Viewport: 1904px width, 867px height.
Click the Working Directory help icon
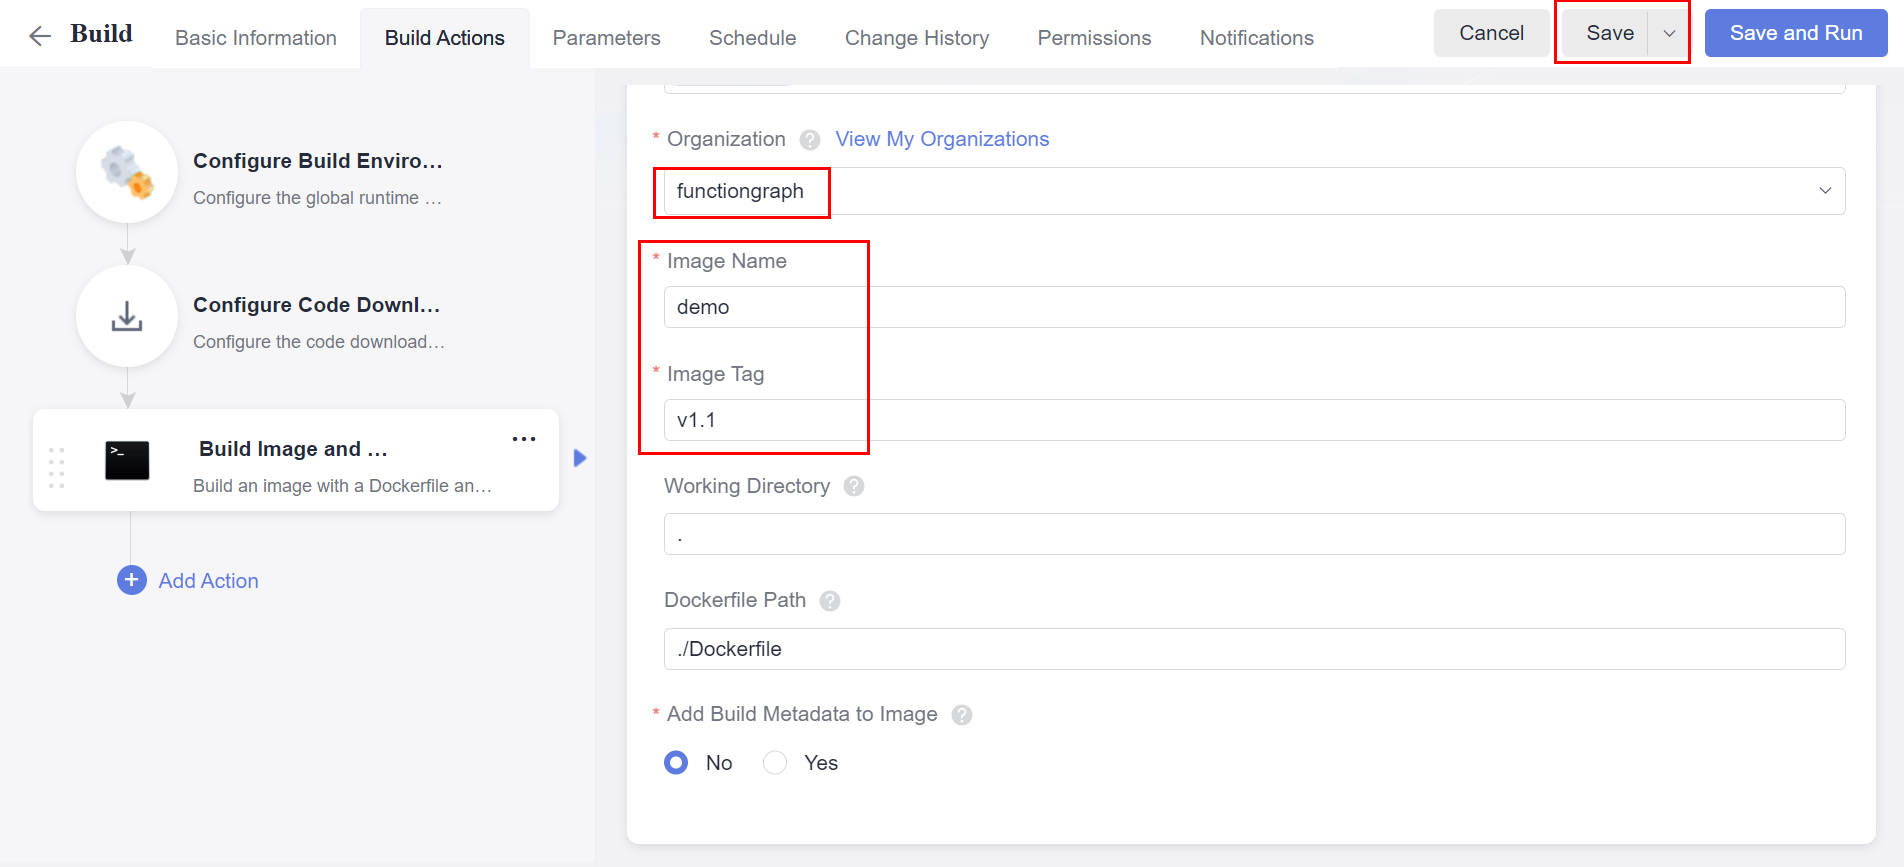click(854, 486)
